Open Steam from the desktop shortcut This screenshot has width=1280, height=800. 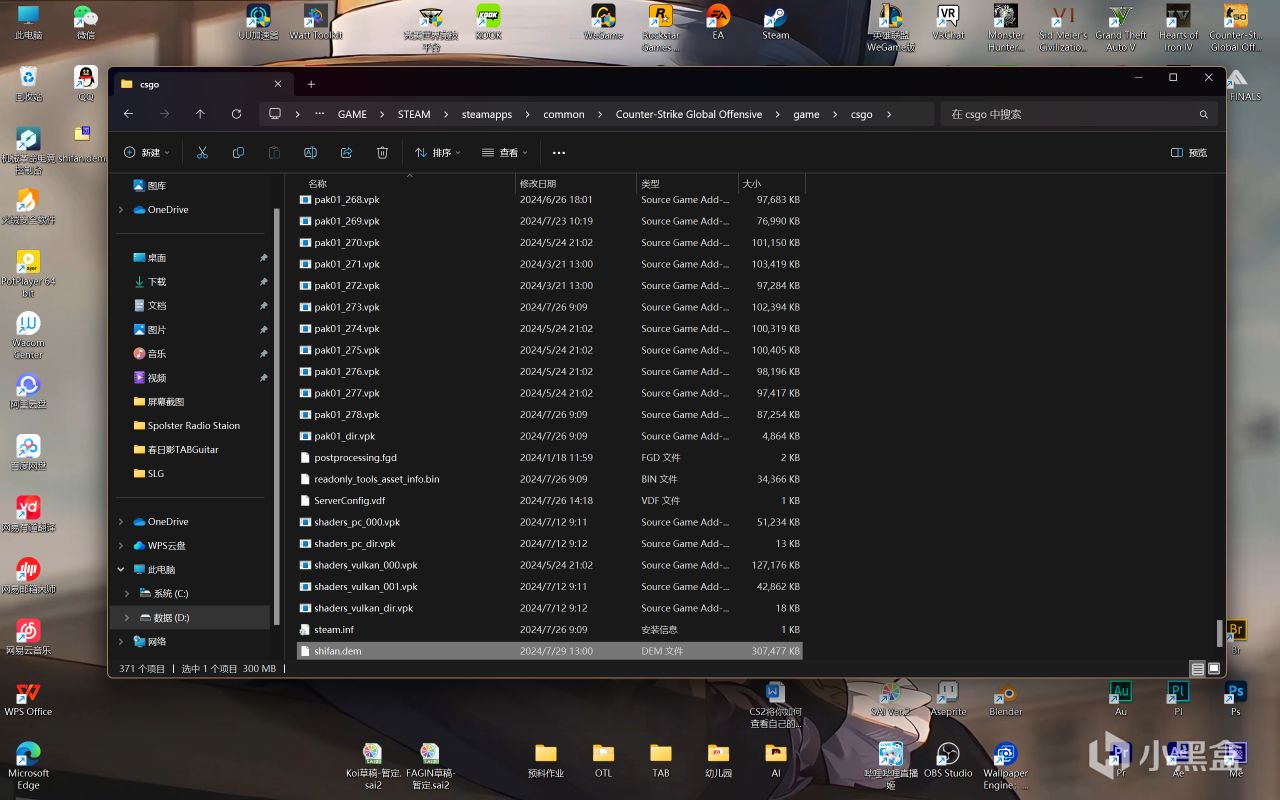pyautogui.click(x=775, y=22)
